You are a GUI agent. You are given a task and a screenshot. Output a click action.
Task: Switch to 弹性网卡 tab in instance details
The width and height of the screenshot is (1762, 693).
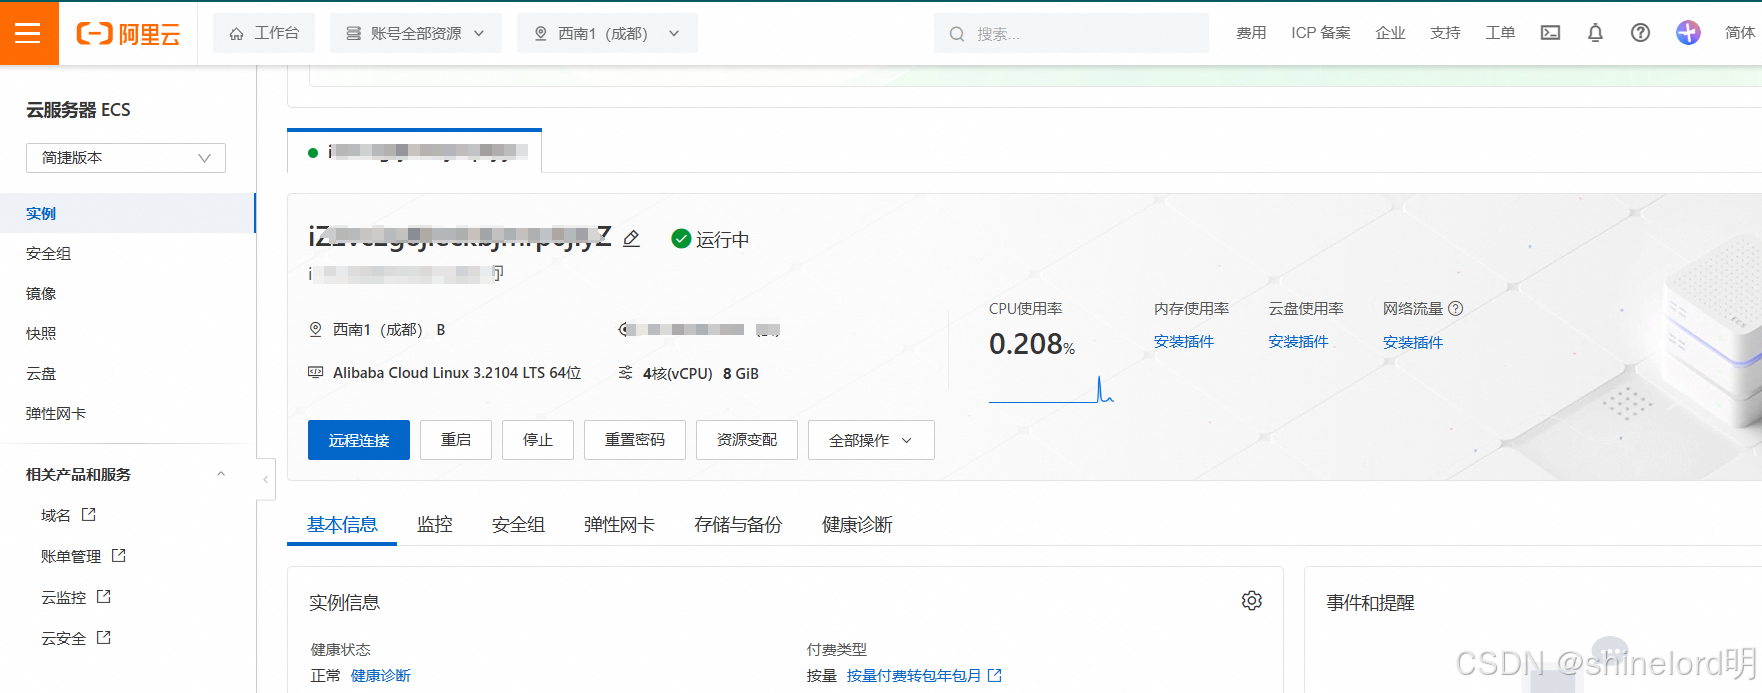[619, 525]
